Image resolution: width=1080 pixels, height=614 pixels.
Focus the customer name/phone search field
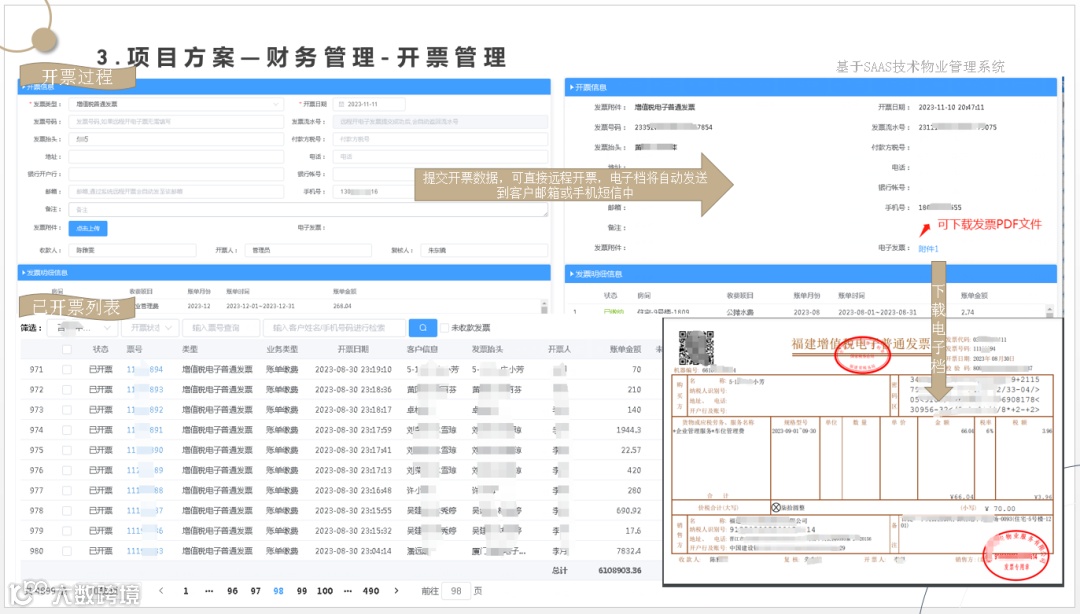tap(335, 328)
